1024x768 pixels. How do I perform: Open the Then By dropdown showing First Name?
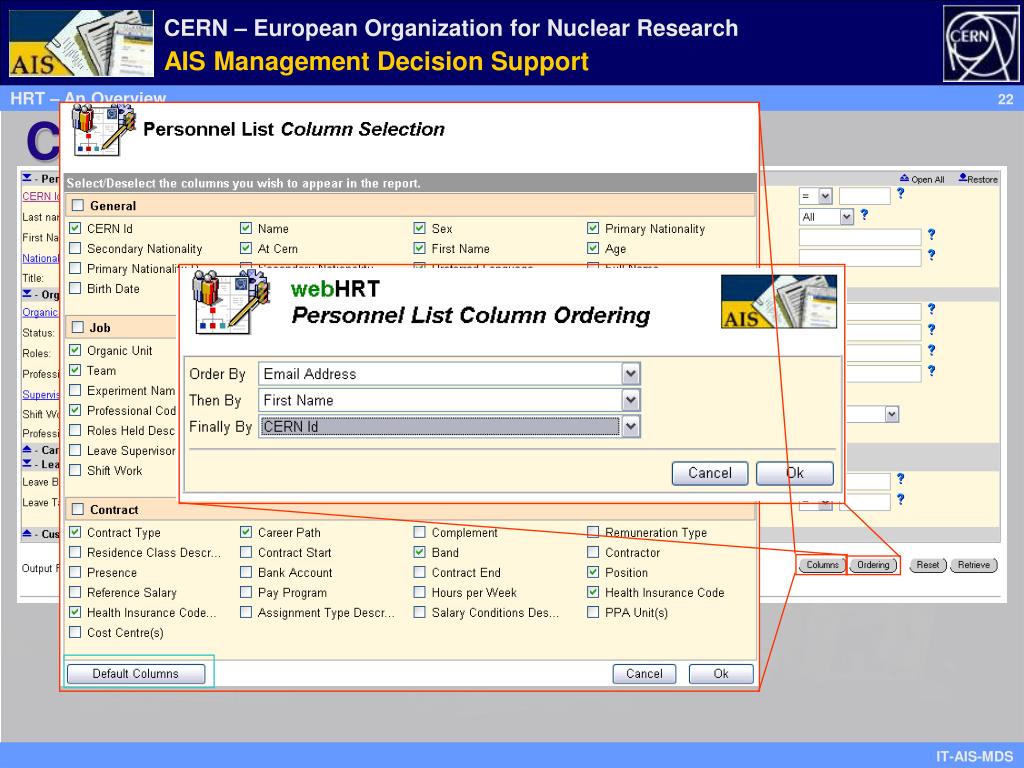pos(449,400)
